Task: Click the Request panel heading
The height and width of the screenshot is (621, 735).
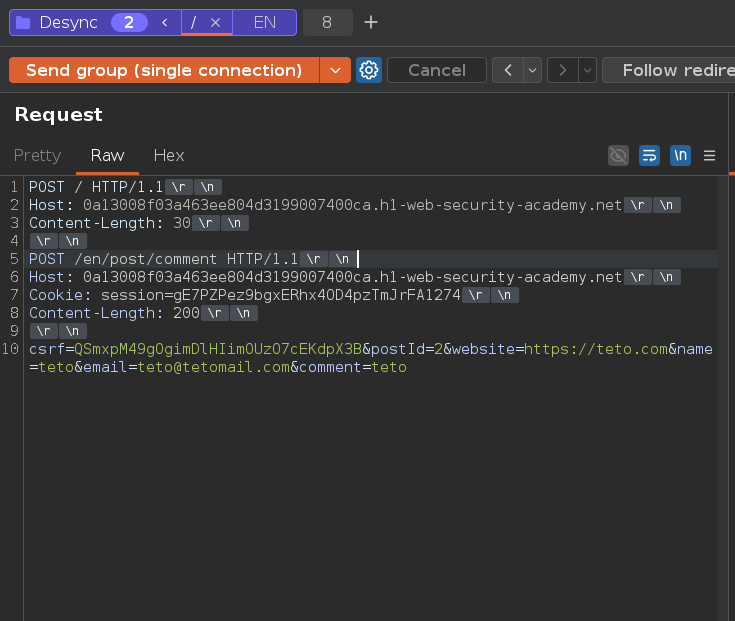Action: 59,114
